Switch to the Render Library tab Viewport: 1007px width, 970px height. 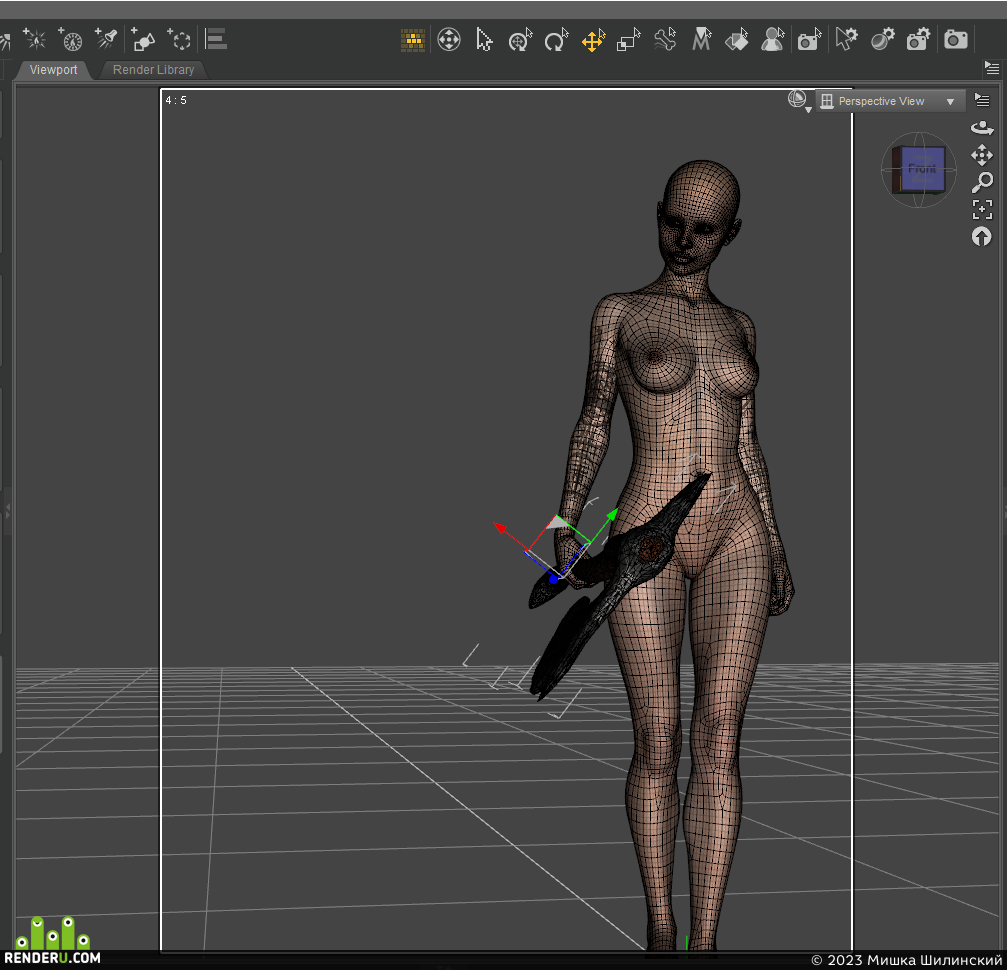(x=153, y=69)
